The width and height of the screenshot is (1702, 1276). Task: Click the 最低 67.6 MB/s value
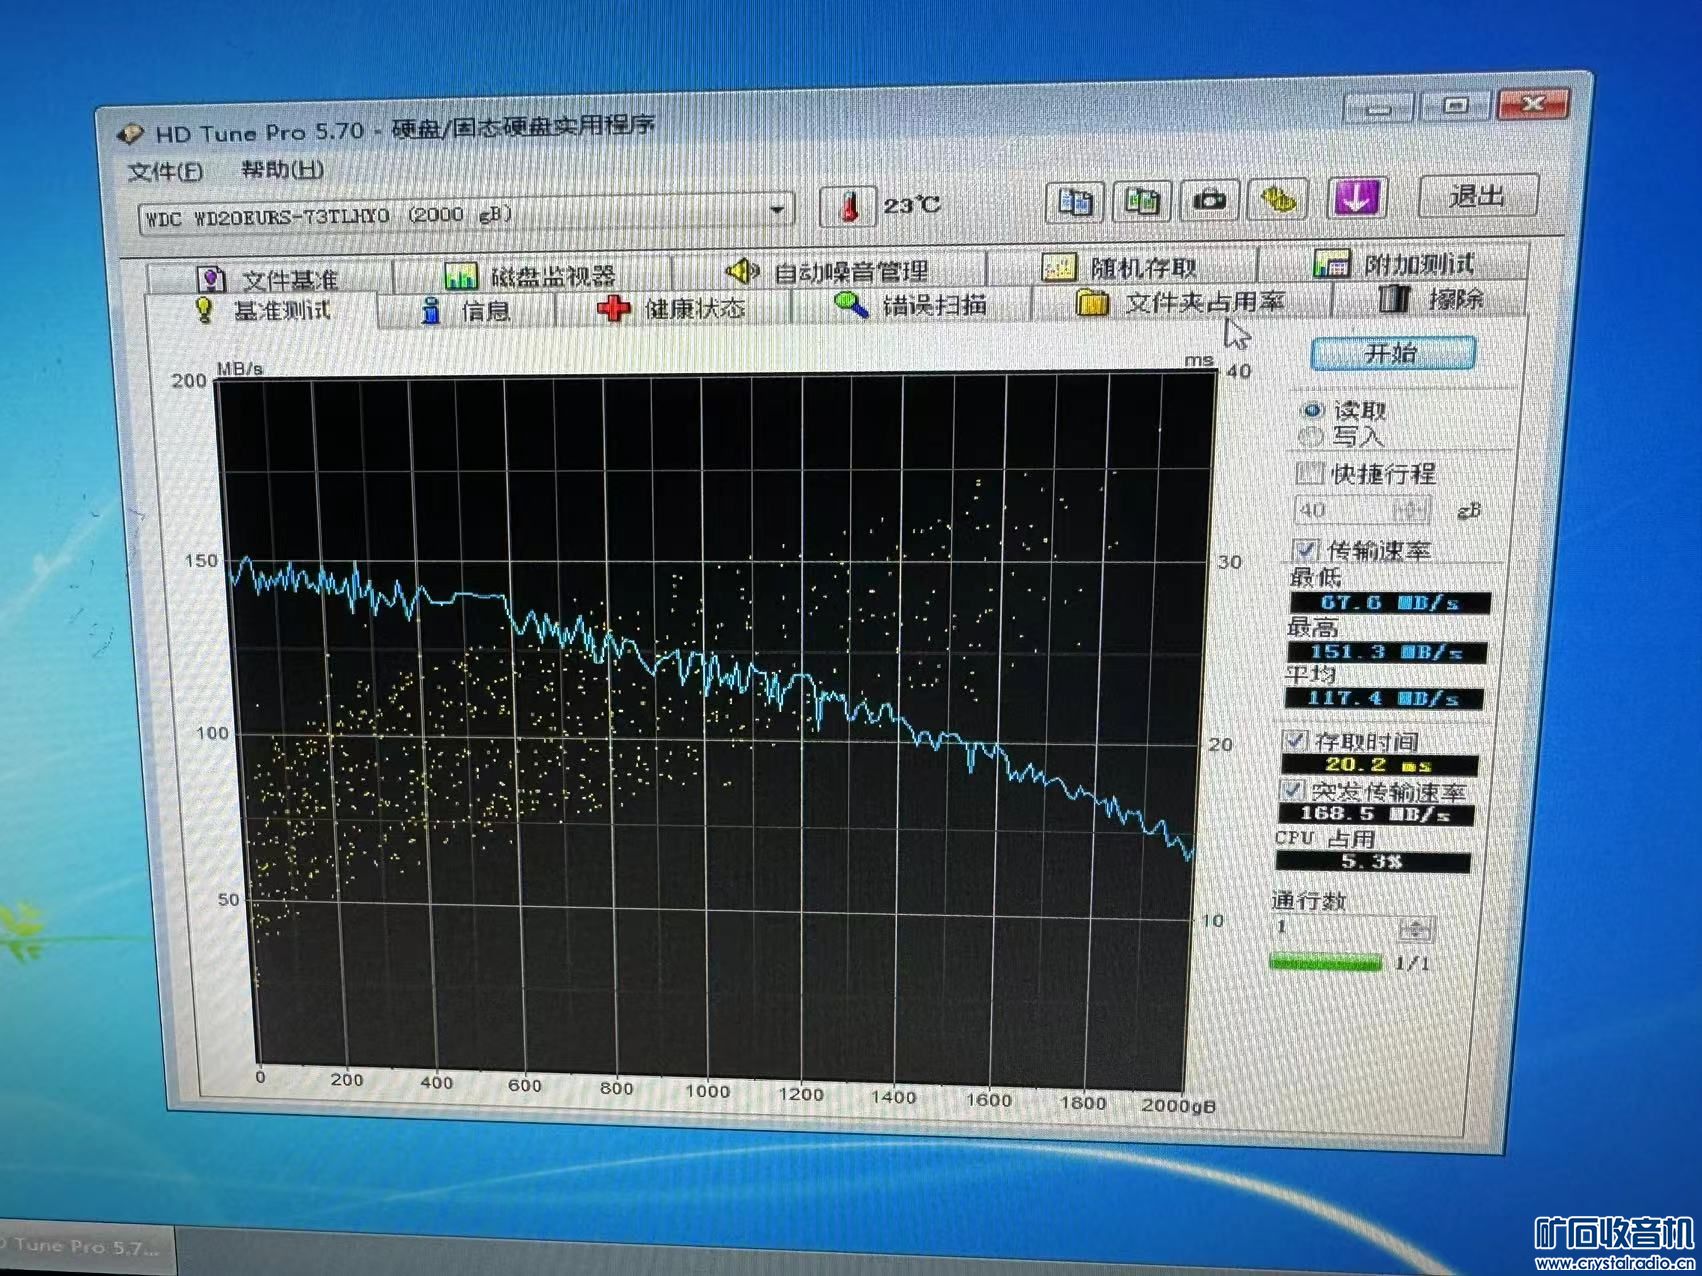[1391, 603]
